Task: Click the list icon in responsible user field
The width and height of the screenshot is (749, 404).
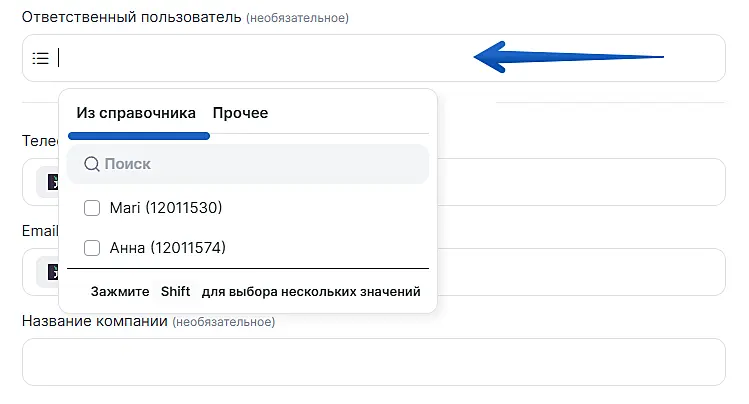Action: point(41,58)
